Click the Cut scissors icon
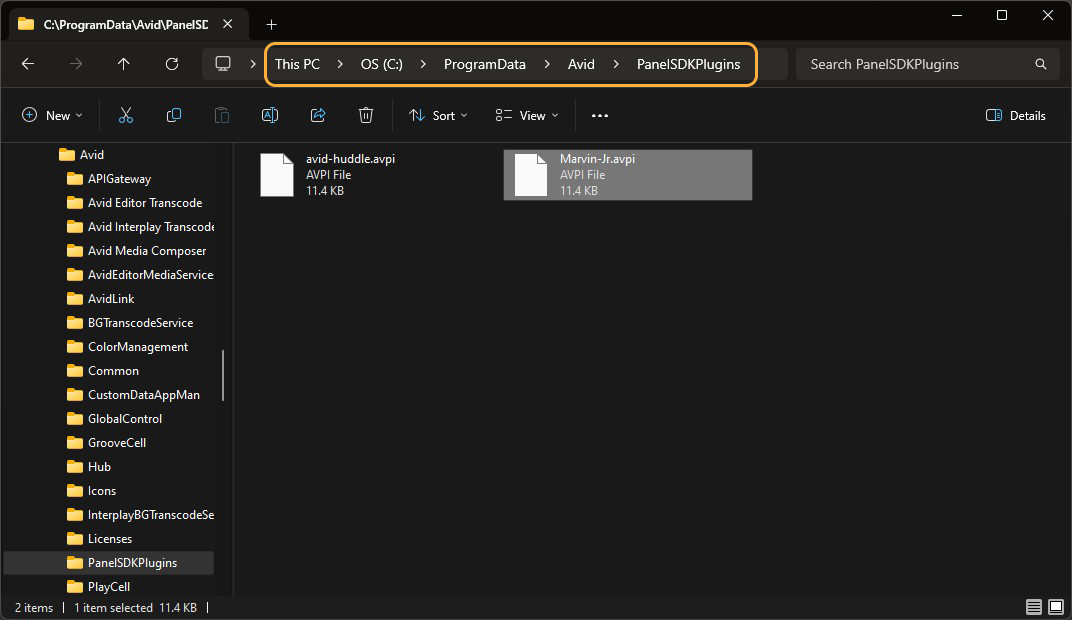1072x620 pixels. [x=126, y=116]
